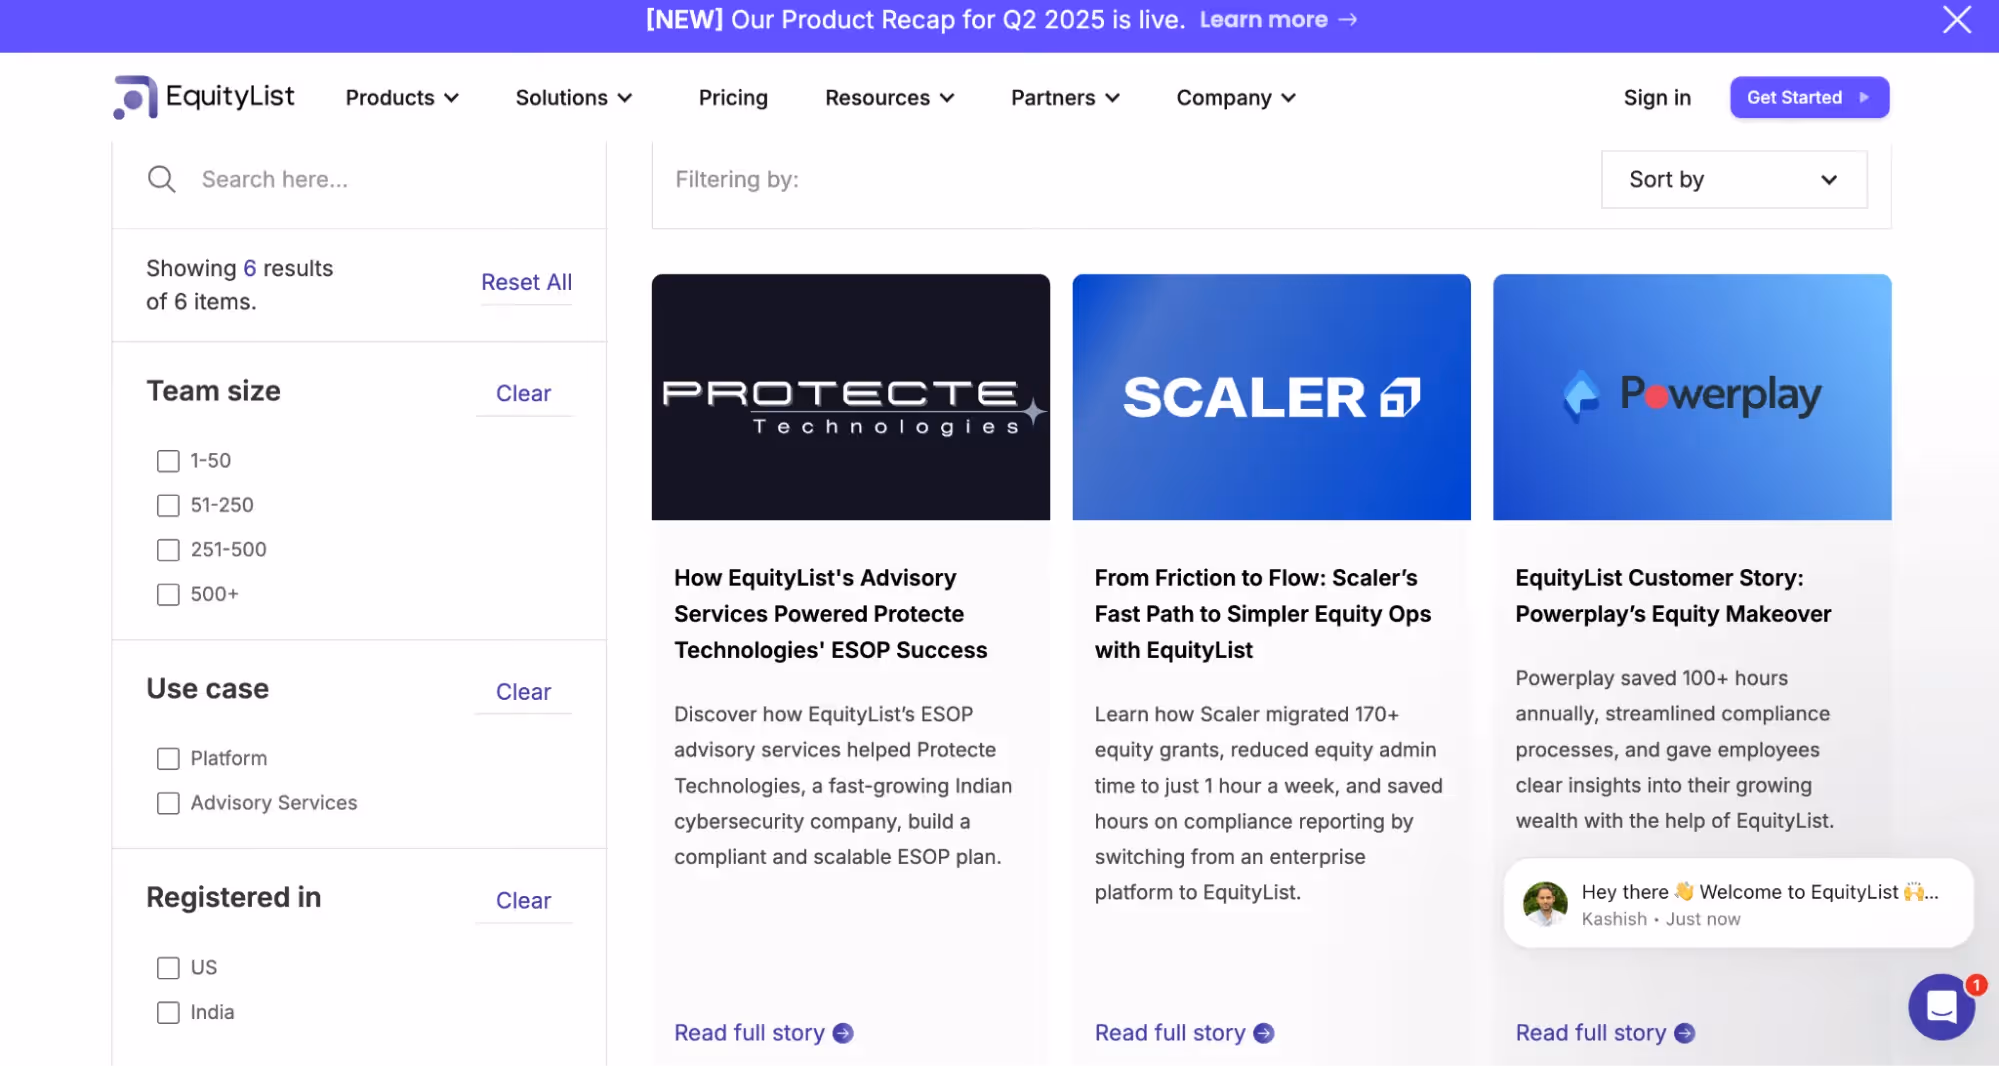Click Powerplay's Equity Makeover title
The width and height of the screenshot is (1999, 1066).
tap(1673, 596)
